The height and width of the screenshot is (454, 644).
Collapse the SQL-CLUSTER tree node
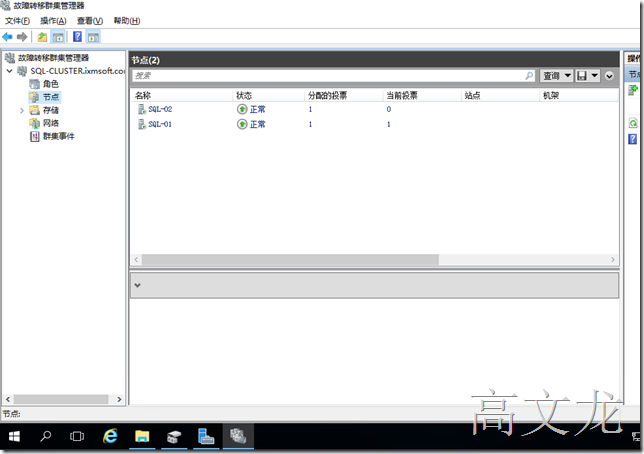coord(9,71)
